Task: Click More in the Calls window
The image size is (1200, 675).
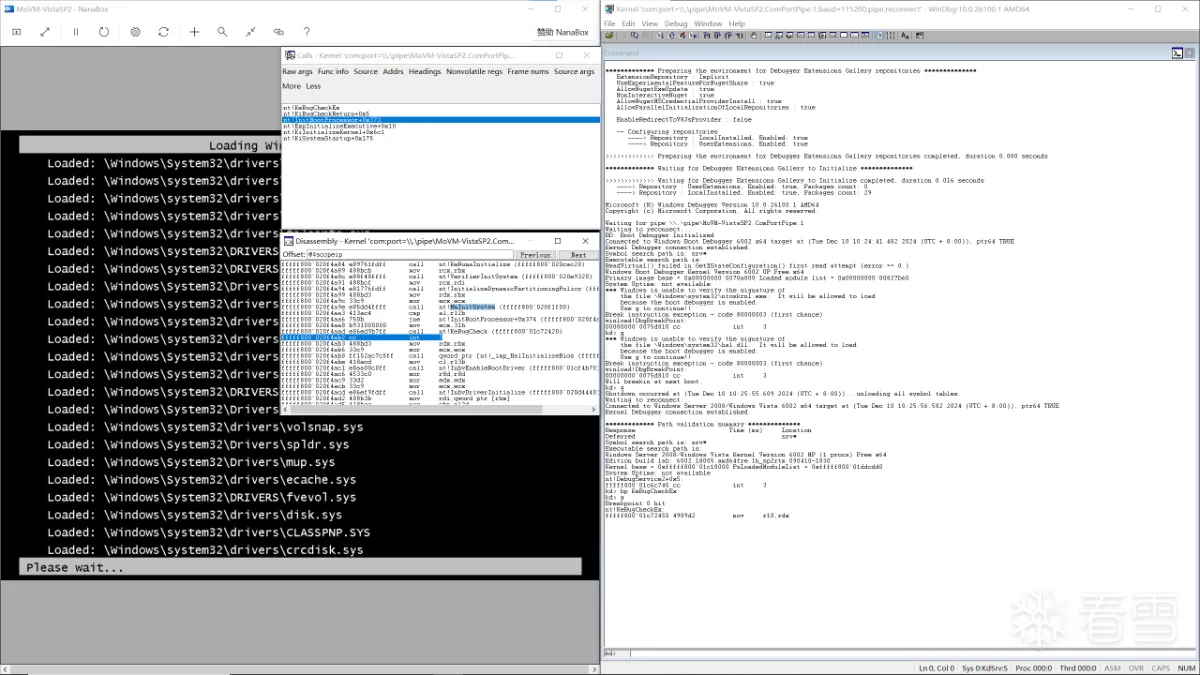Action: tap(291, 86)
